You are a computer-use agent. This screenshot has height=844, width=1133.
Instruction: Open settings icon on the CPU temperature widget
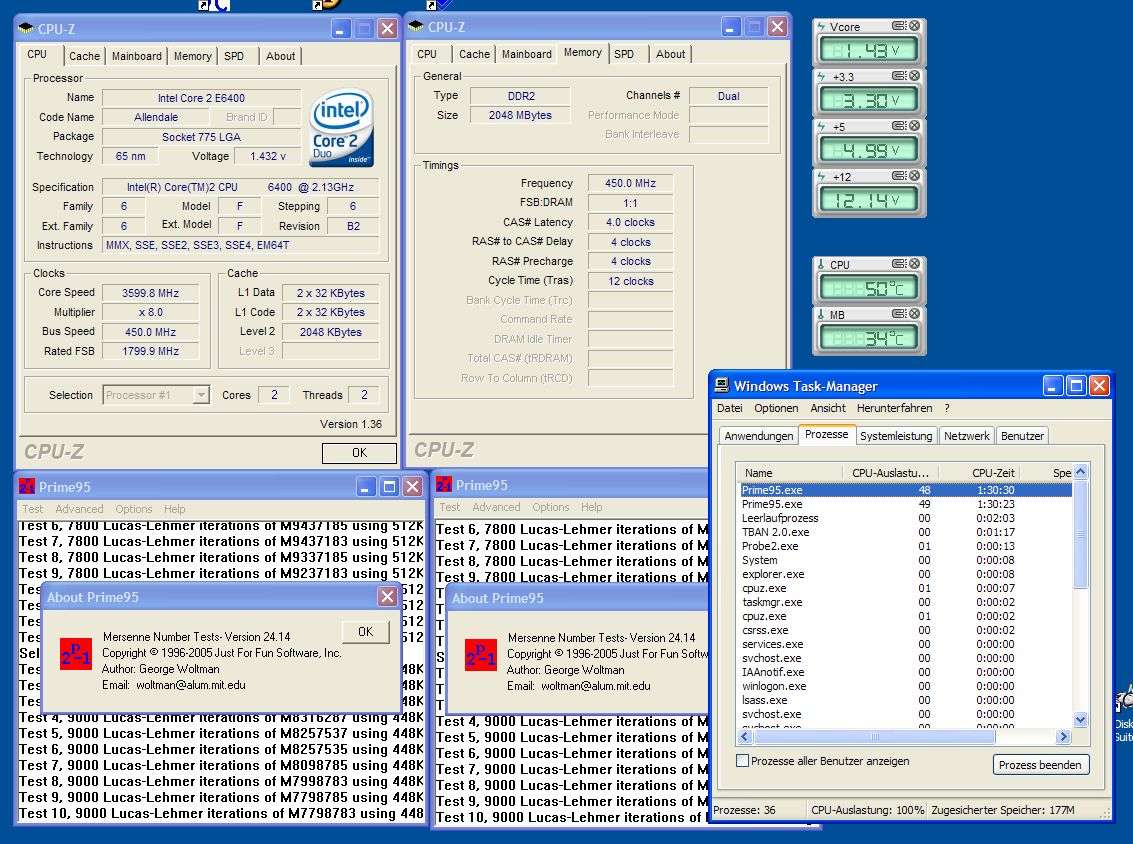pyautogui.click(x=899, y=264)
